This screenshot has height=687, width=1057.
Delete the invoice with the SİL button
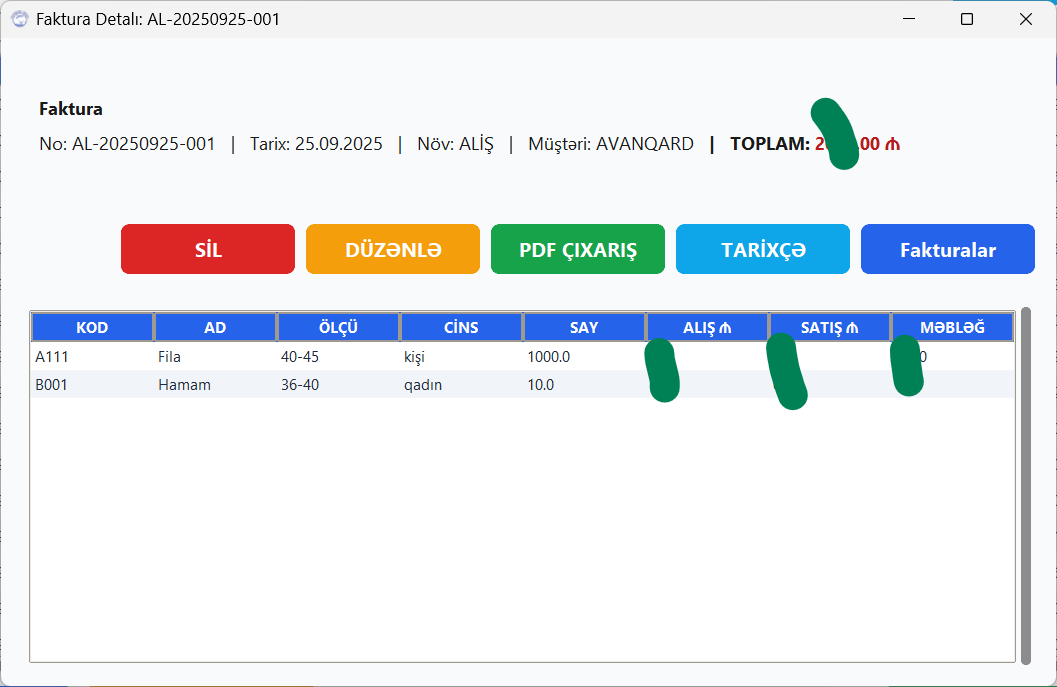click(x=207, y=249)
